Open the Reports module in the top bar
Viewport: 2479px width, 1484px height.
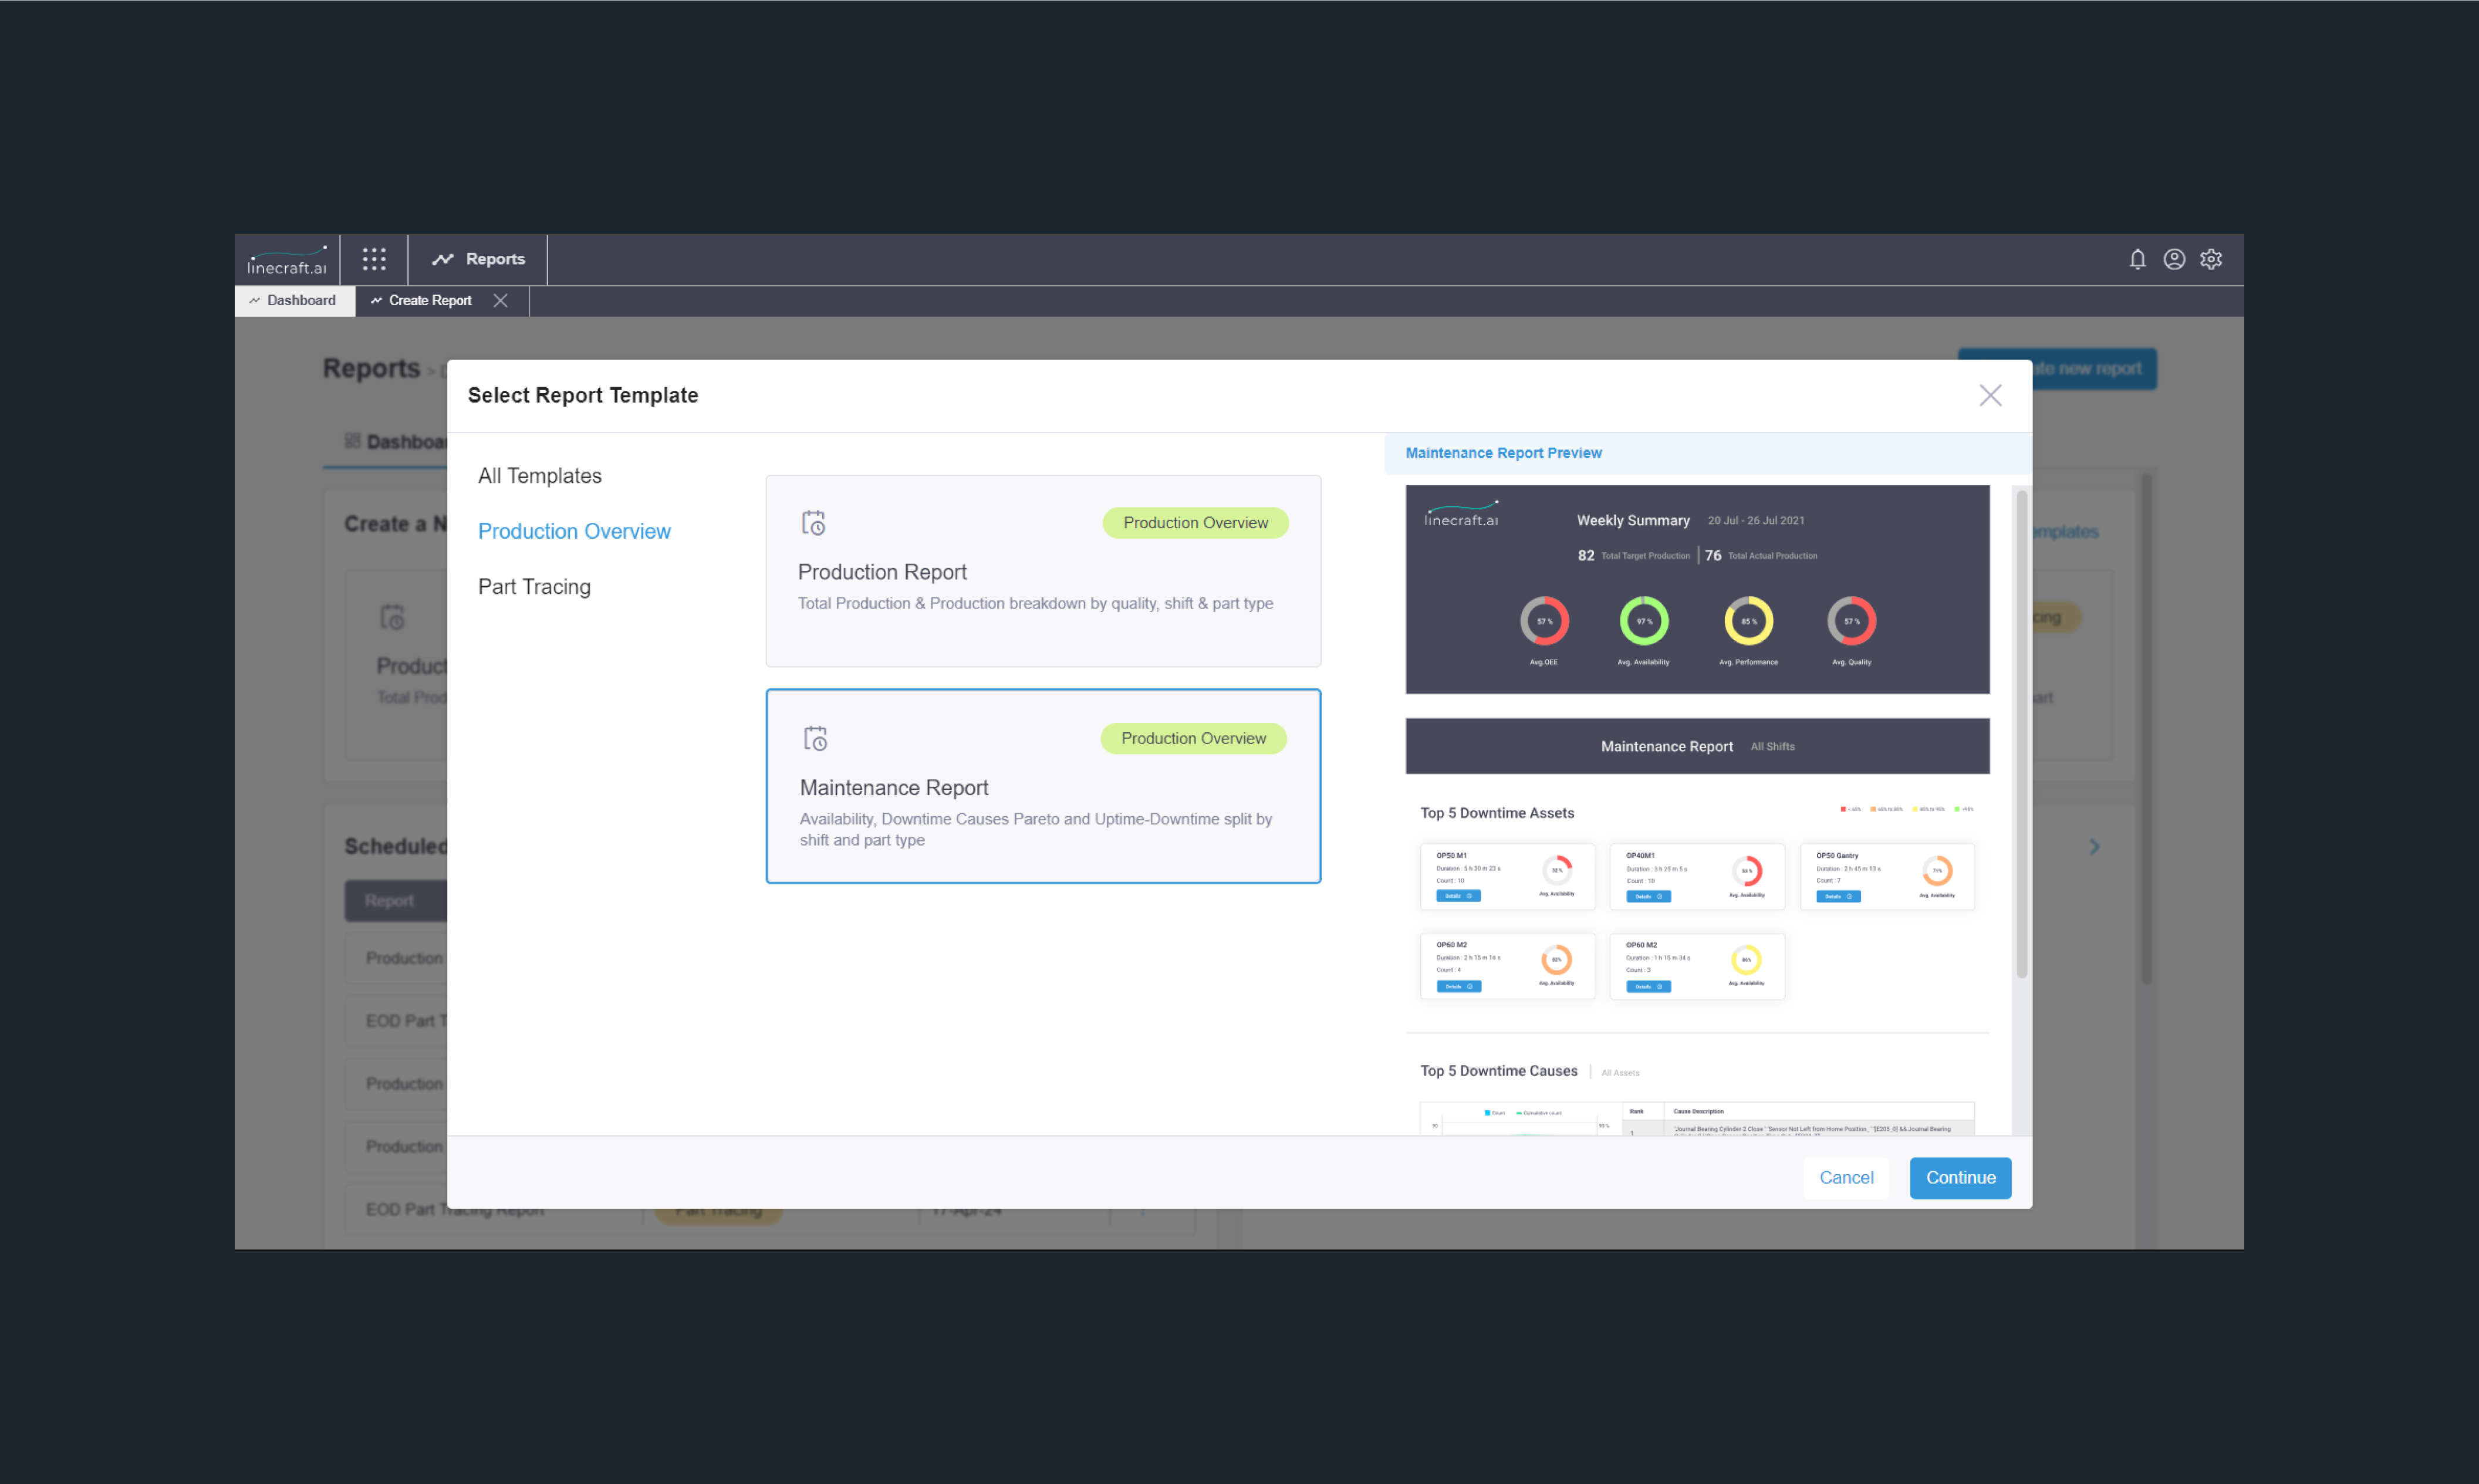478,260
